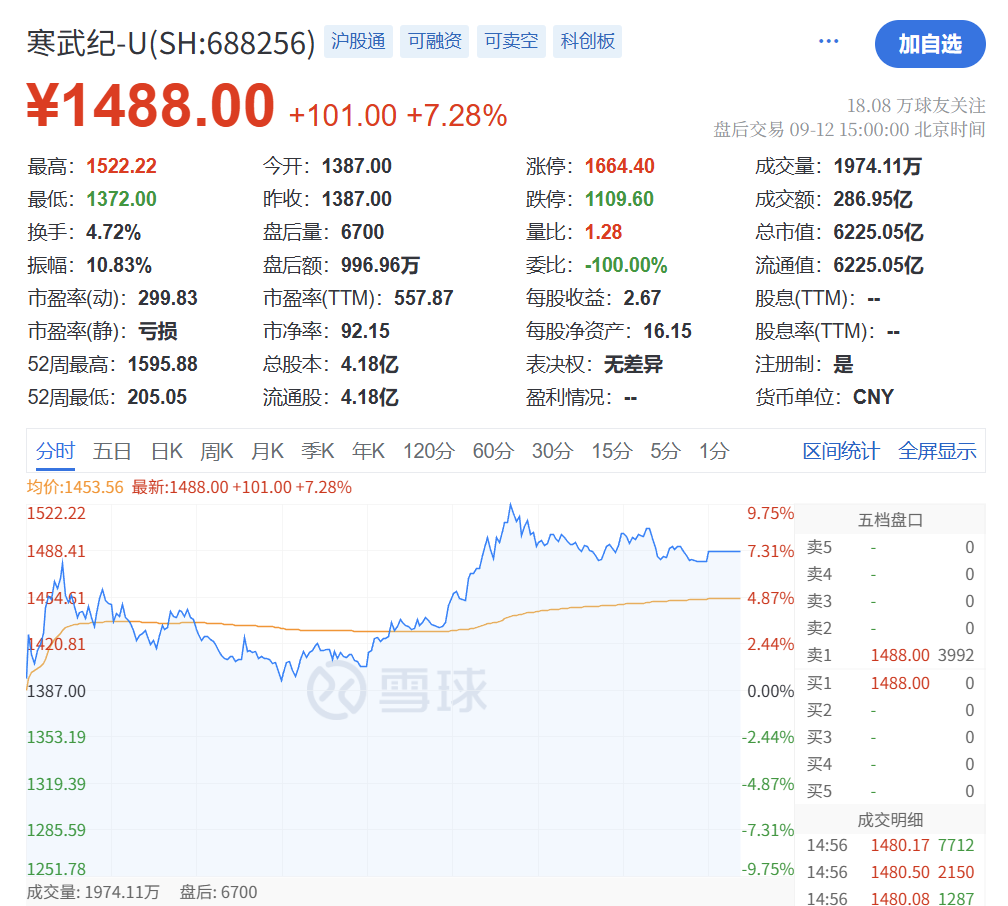Click the 委比 value -100.00%
The height and width of the screenshot is (906, 1008).
(626, 266)
